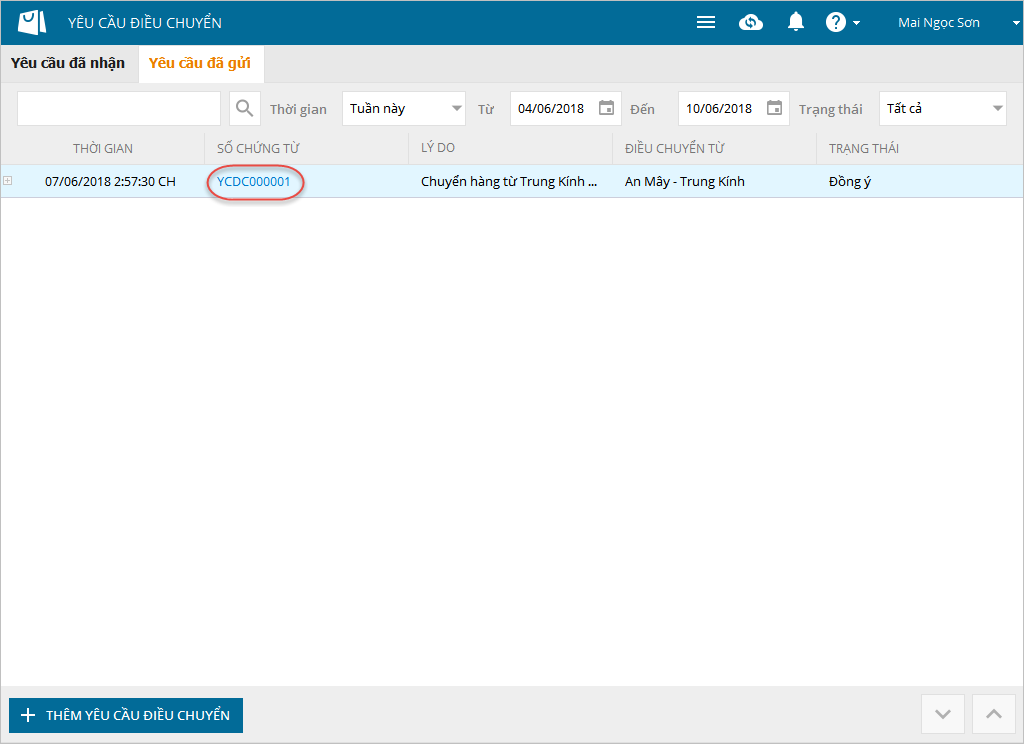This screenshot has height=744, width=1024.
Task: Open the Trạng thái dropdown 'Tất cả'
Action: [942, 108]
